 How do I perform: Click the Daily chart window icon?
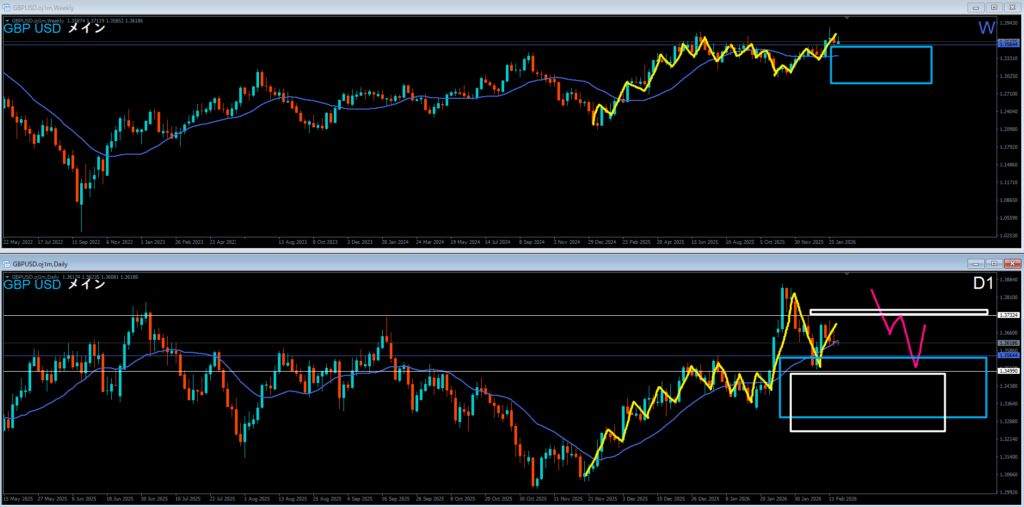click(8, 262)
